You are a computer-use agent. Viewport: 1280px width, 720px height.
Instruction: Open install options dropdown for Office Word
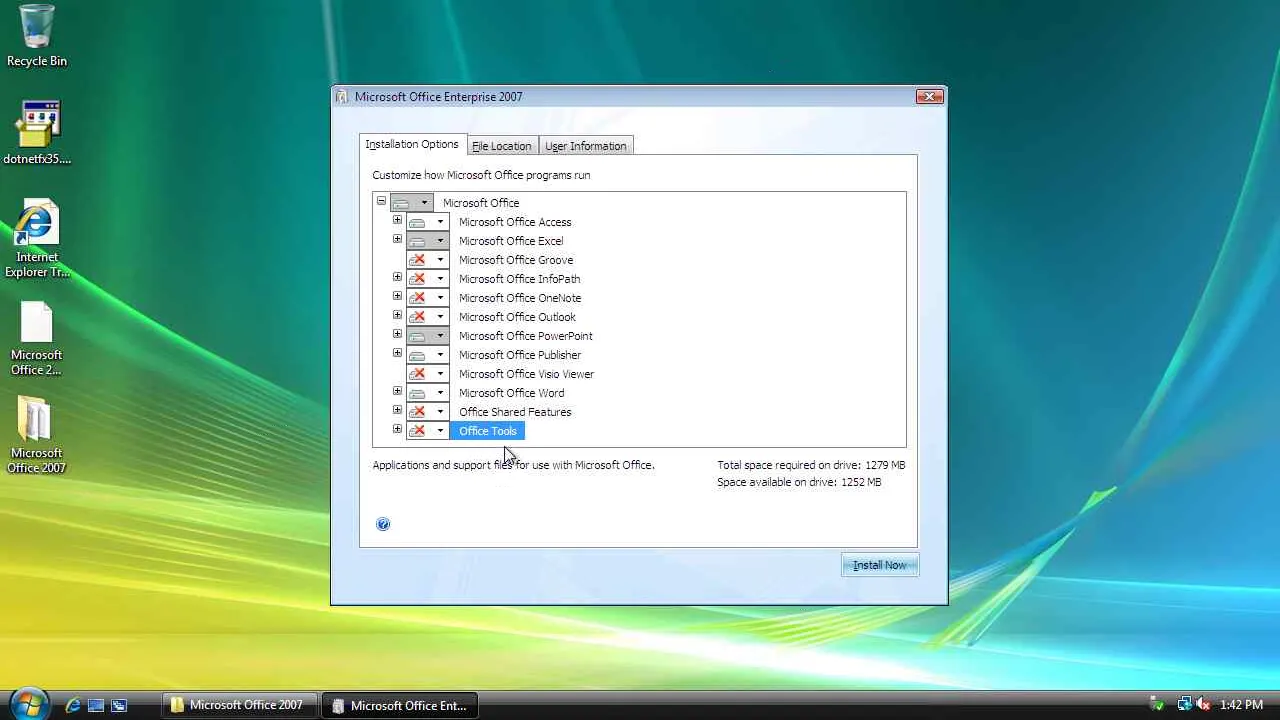click(x=428, y=393)
